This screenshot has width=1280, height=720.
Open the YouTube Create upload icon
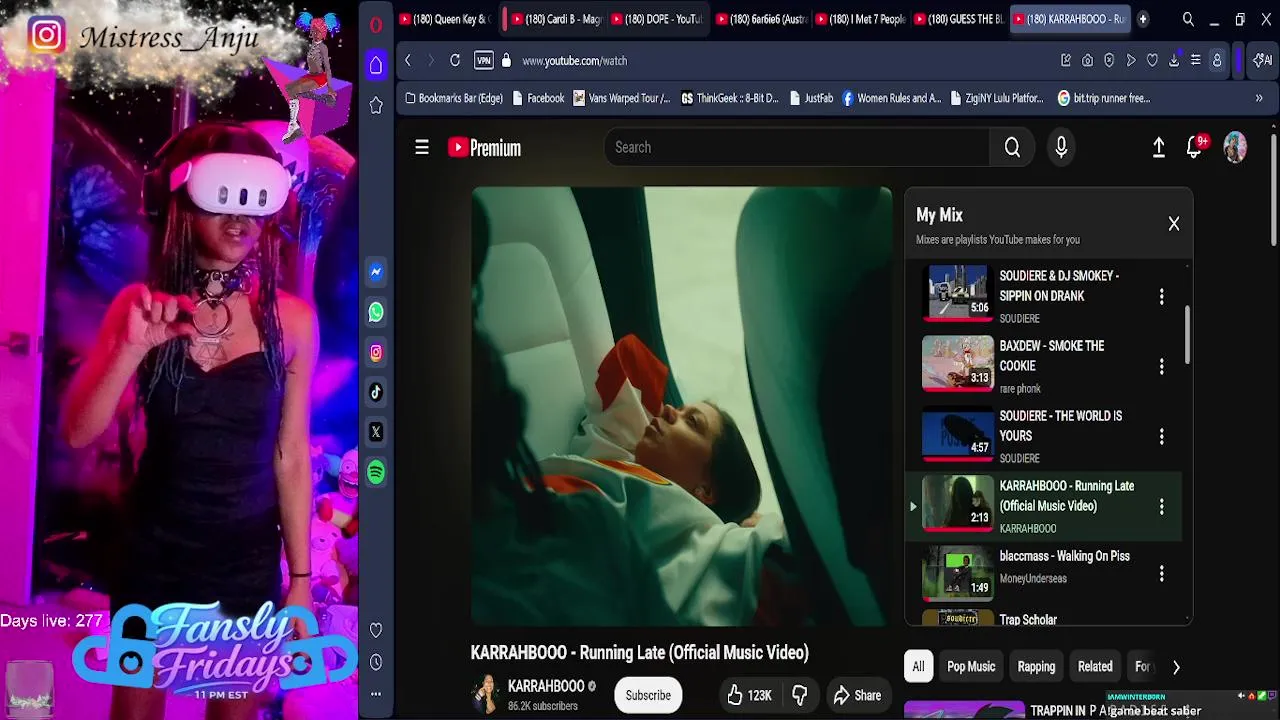[x=1158, y=148]
